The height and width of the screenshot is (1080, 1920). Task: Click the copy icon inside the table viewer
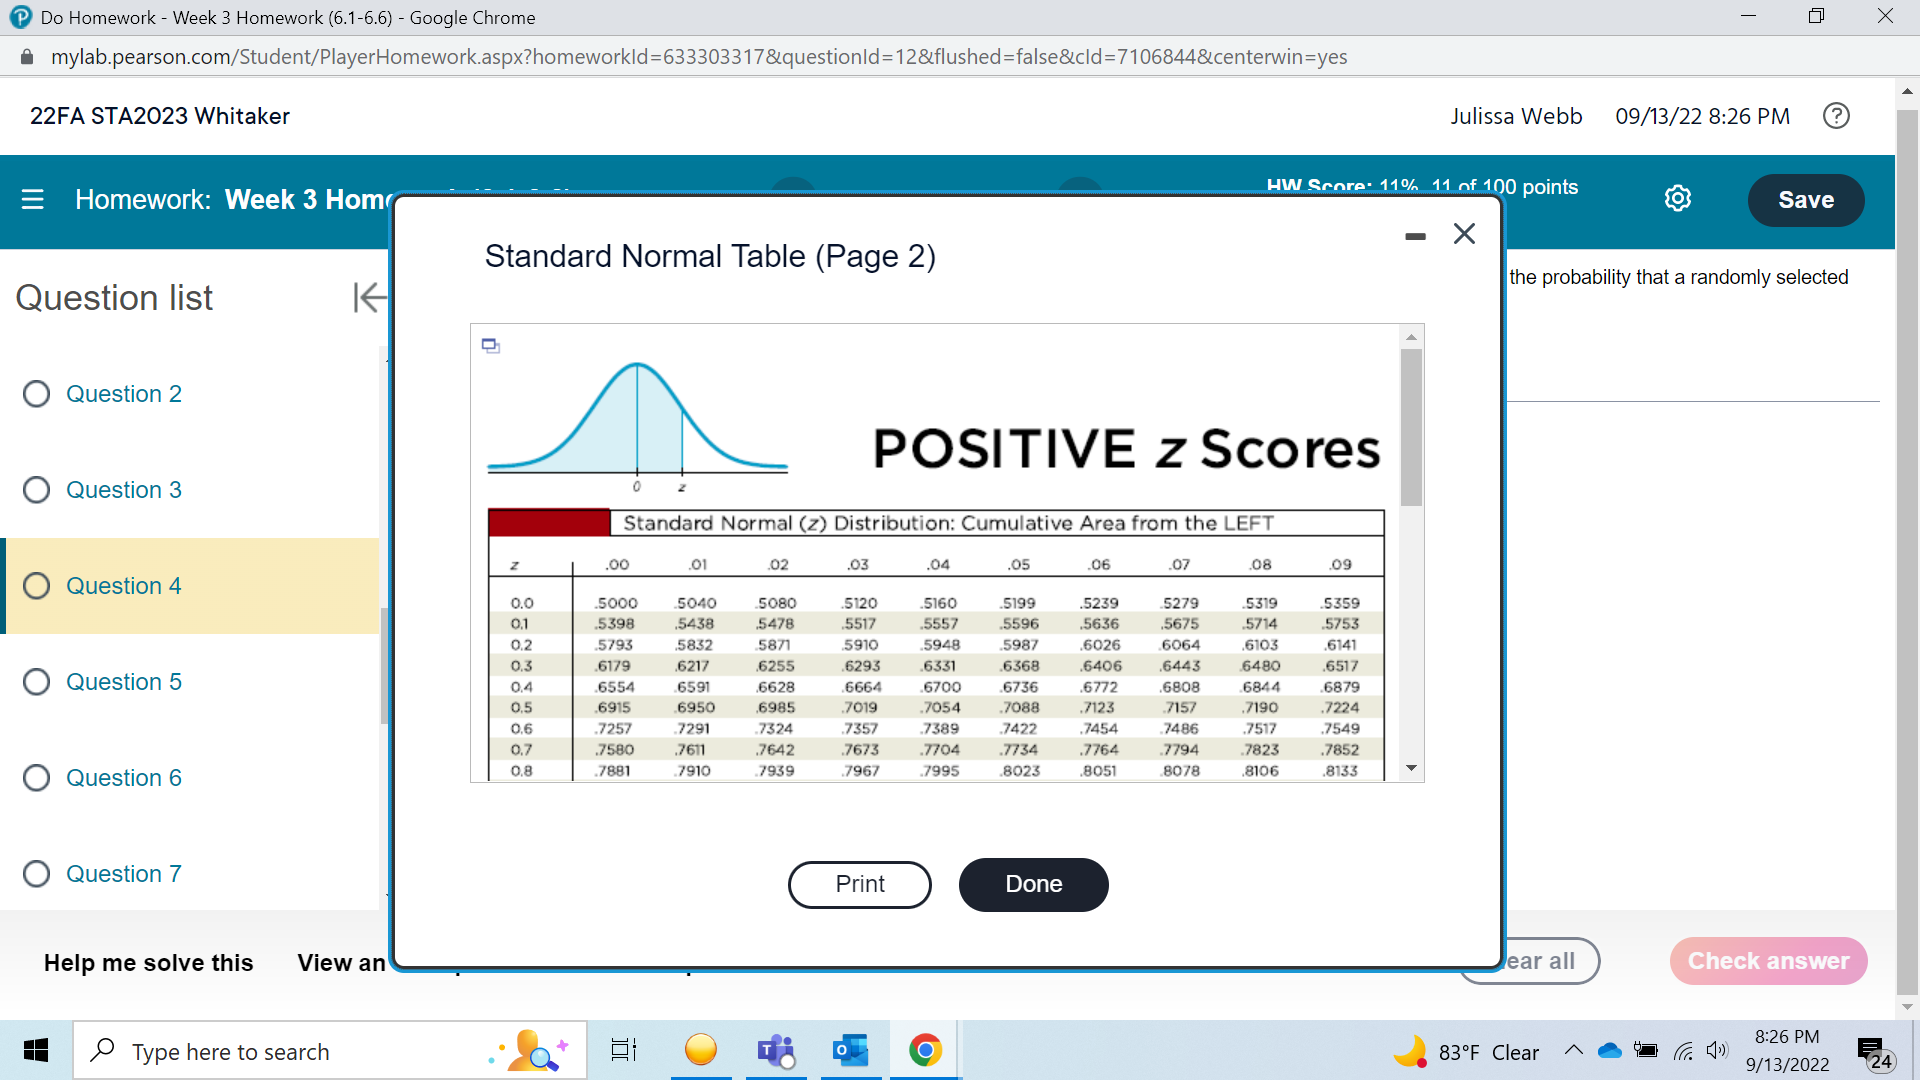[x=490, y=344]
